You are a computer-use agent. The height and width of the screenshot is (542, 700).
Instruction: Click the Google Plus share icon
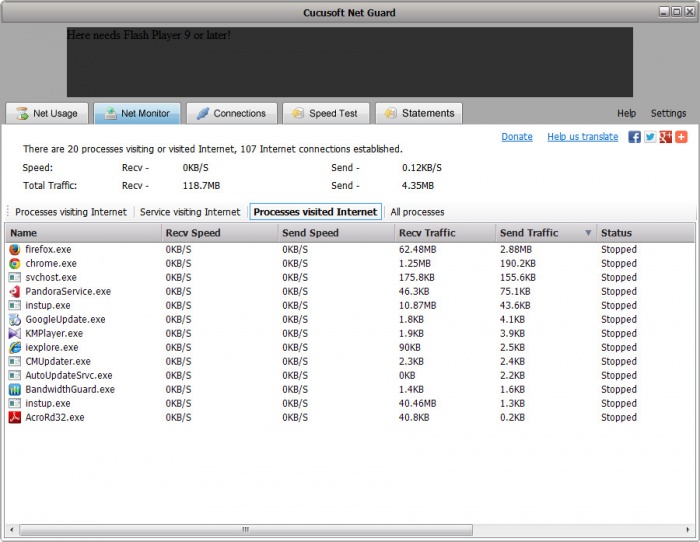pos(665,137)
